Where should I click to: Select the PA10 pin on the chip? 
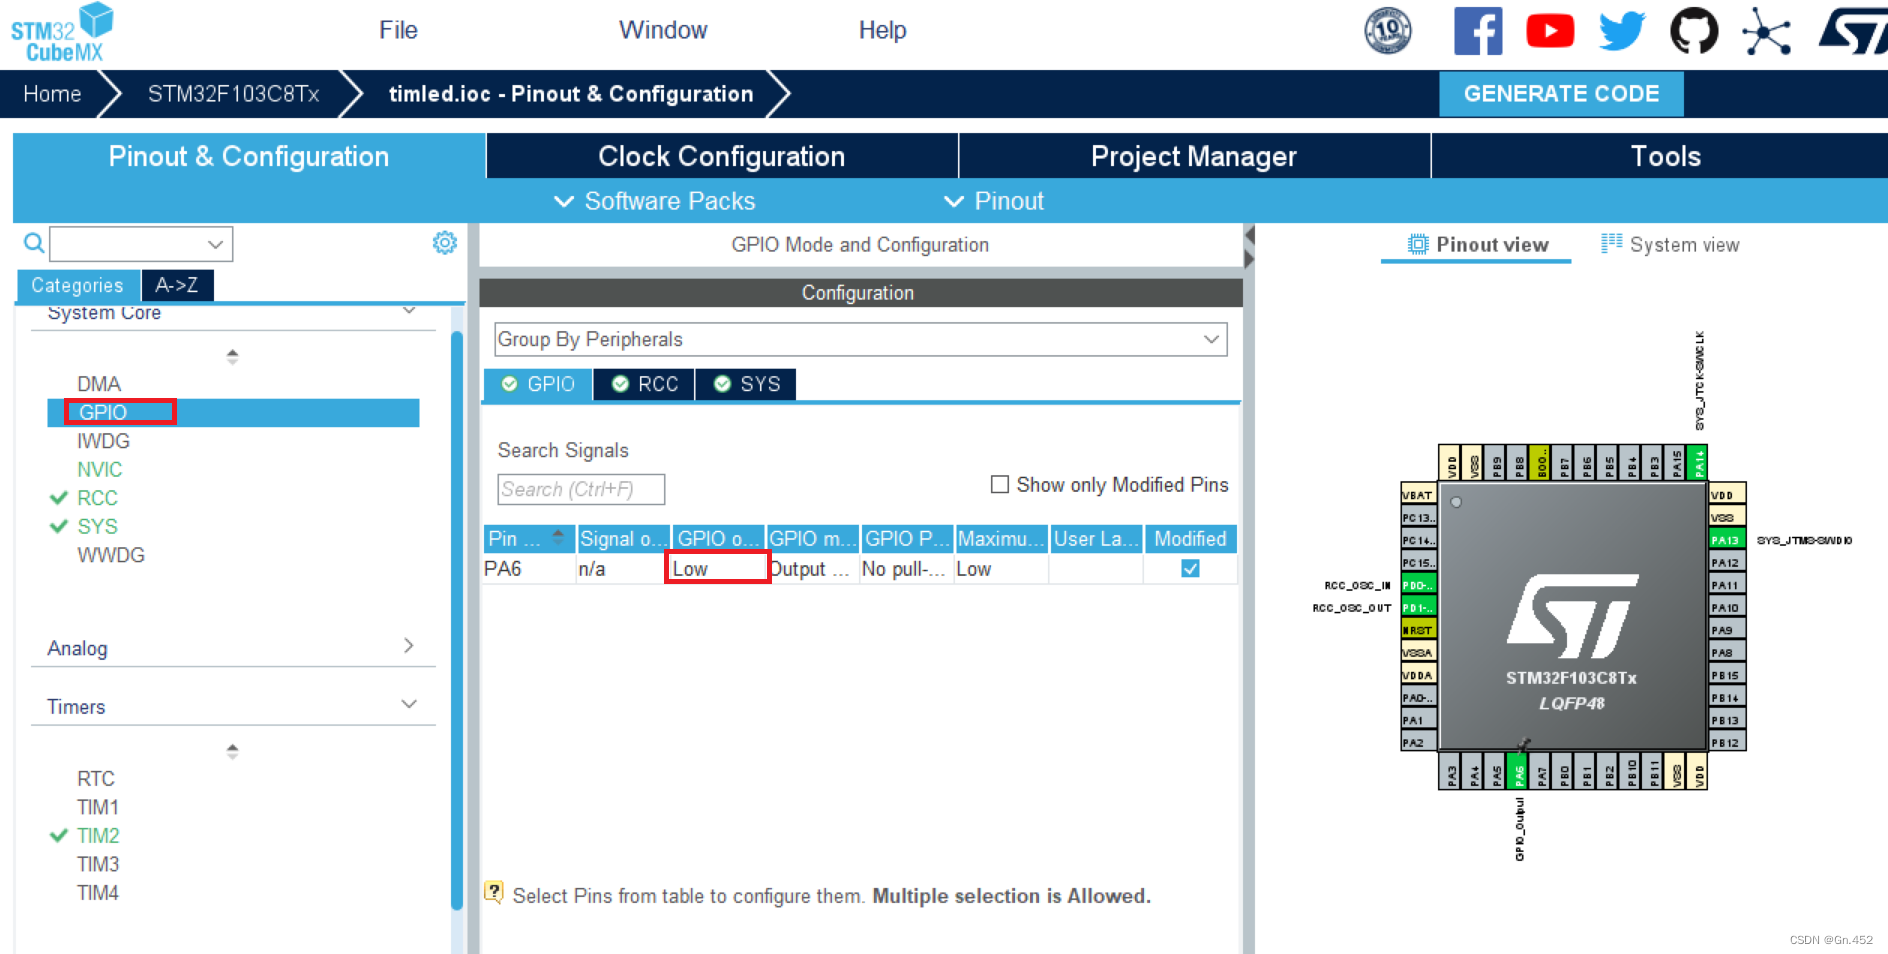coord(1727,607)
